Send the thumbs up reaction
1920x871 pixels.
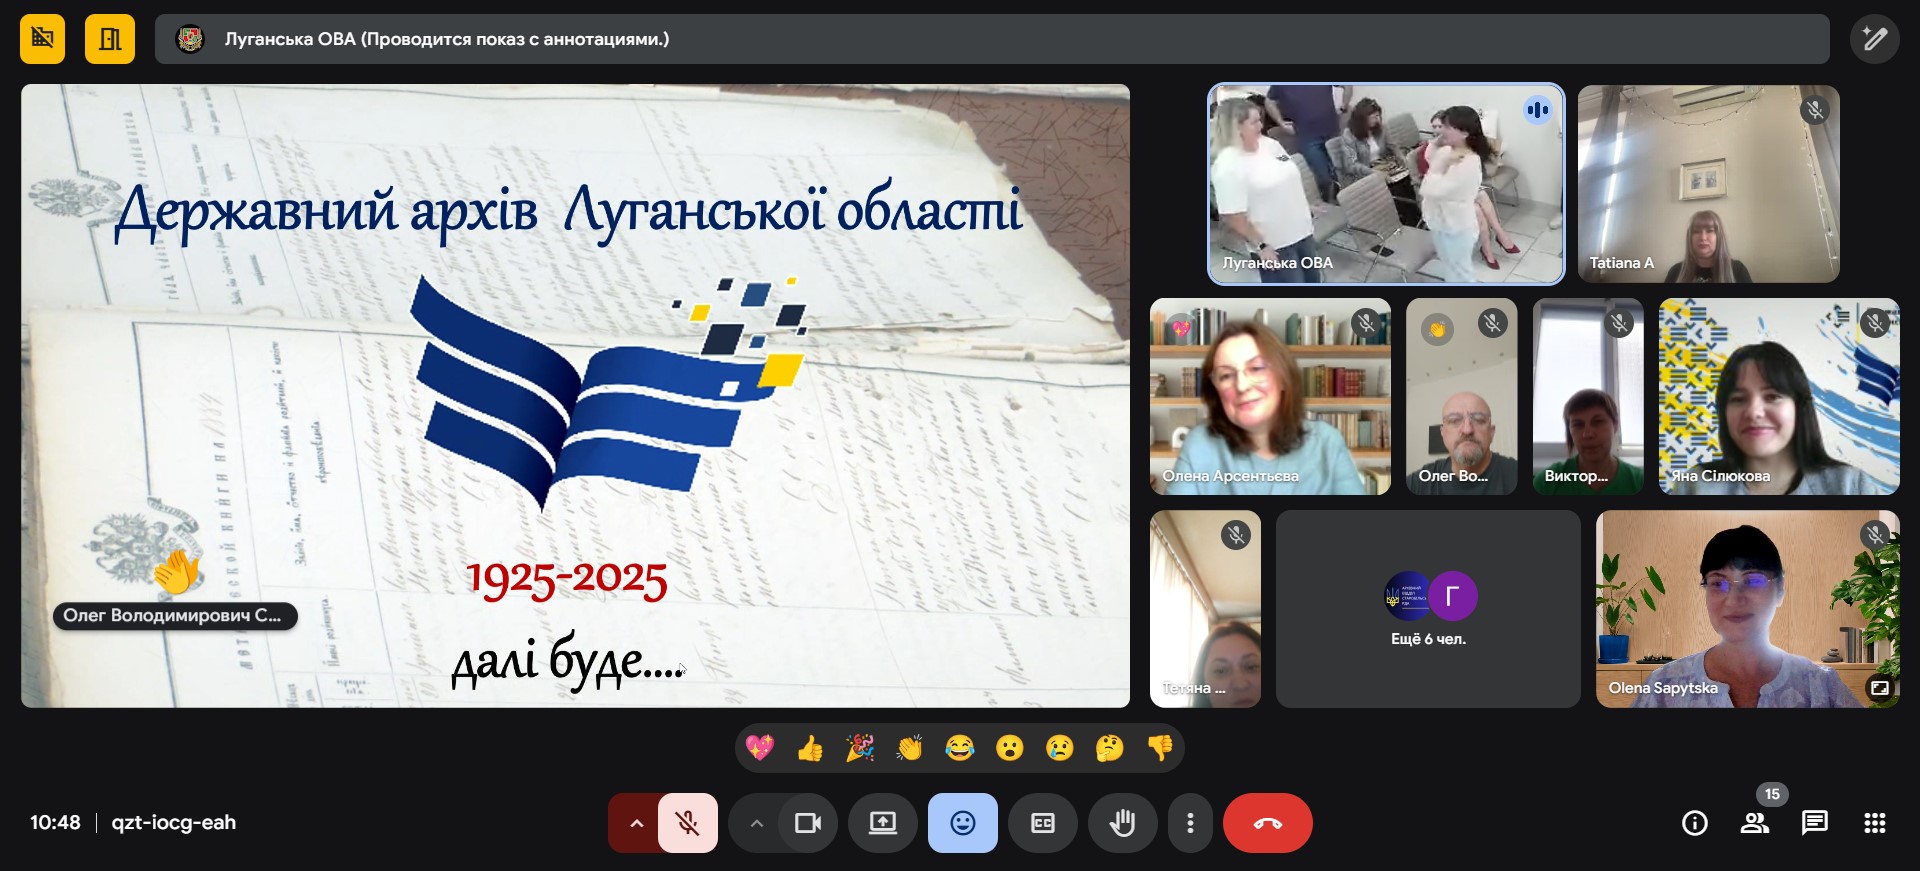(810, 747)
